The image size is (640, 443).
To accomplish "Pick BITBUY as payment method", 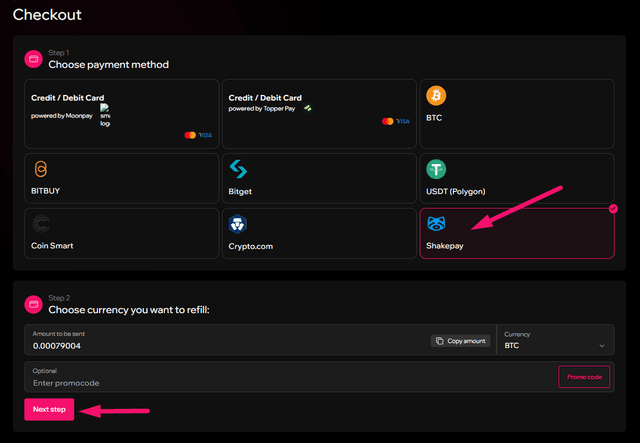I will tap(122, 178).
